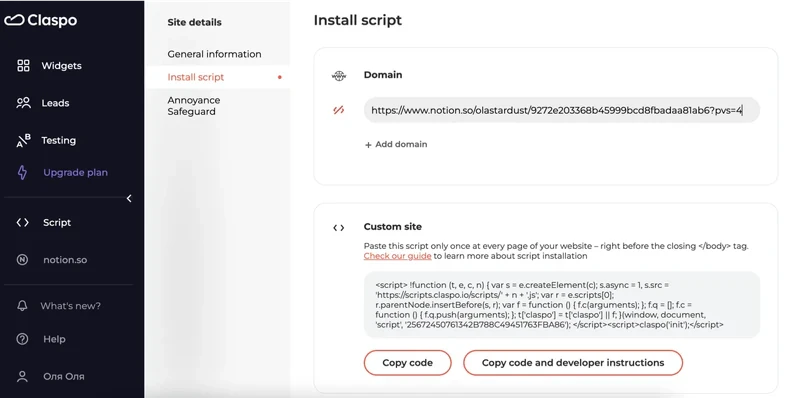The image size is (800, 398).
Task: Collapse the sidebar with the chevron
Action: click(129, 198)
